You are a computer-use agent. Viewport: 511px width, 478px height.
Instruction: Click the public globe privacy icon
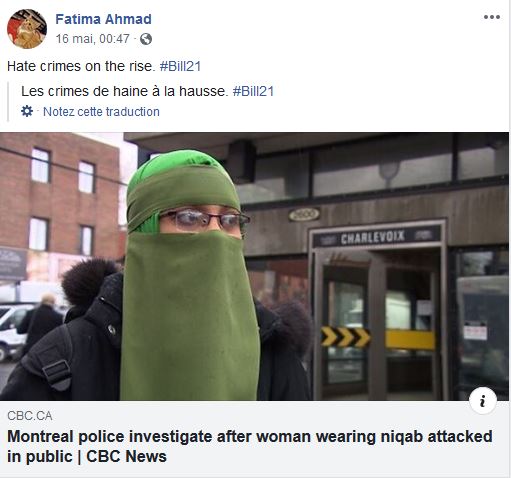(x=146, y=39)
